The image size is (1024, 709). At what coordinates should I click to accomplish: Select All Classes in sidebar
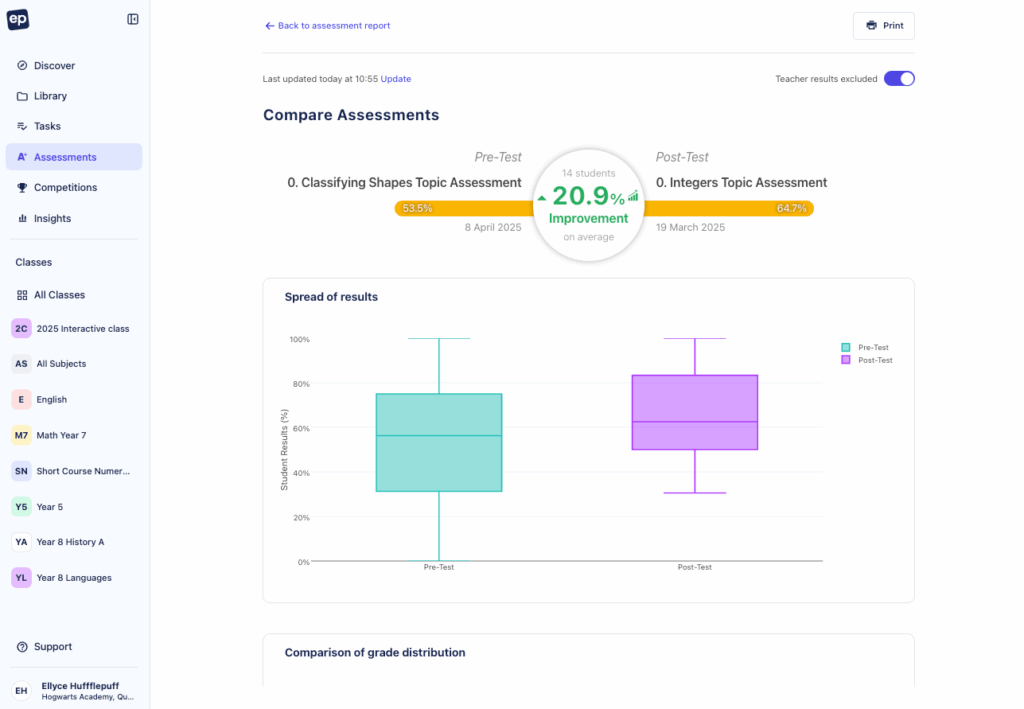[59, 295]
